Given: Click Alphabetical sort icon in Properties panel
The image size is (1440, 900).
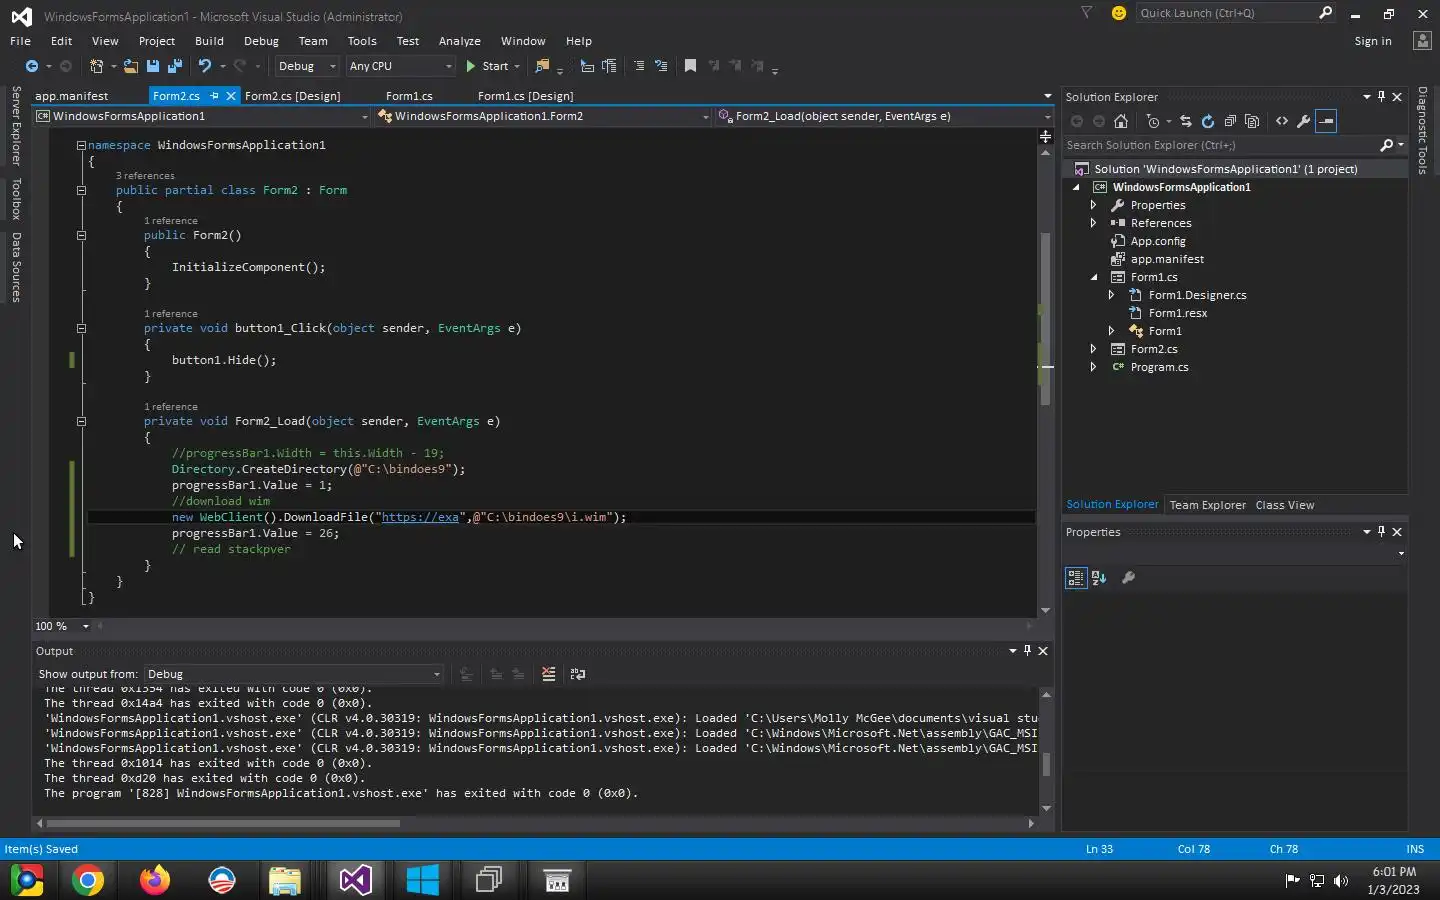Looking at the screenshot, I should pyautogui.click(x=1099, y=577).
